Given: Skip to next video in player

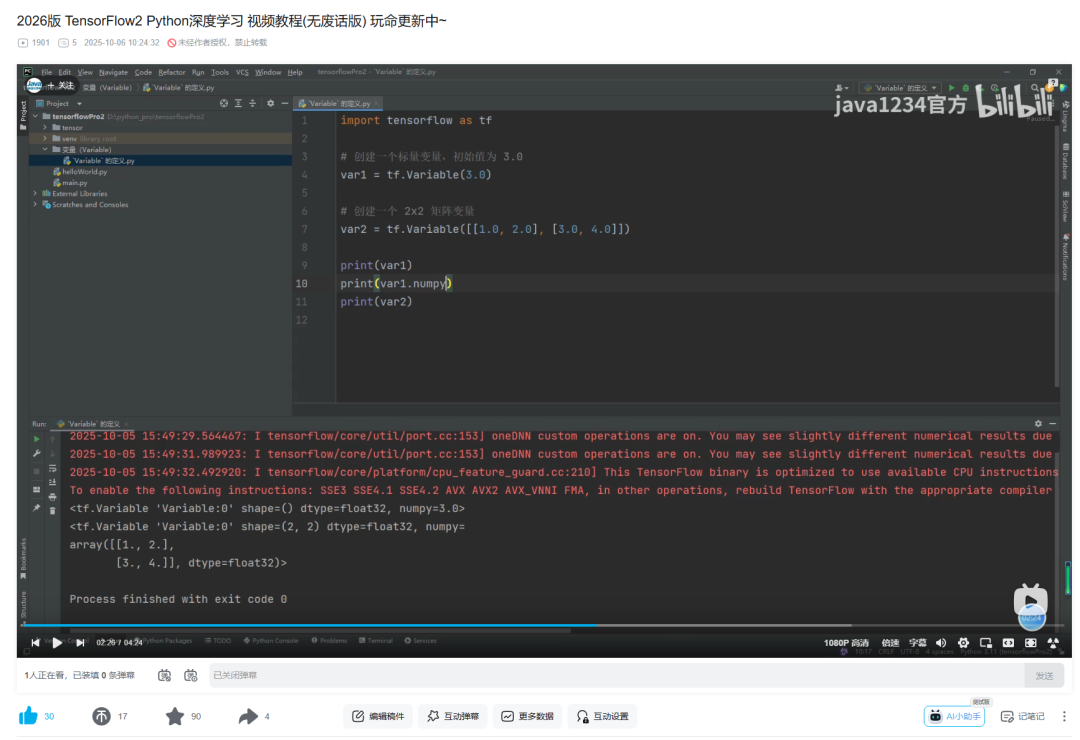Looking at the screenshot, I should [x=80, y=642].
